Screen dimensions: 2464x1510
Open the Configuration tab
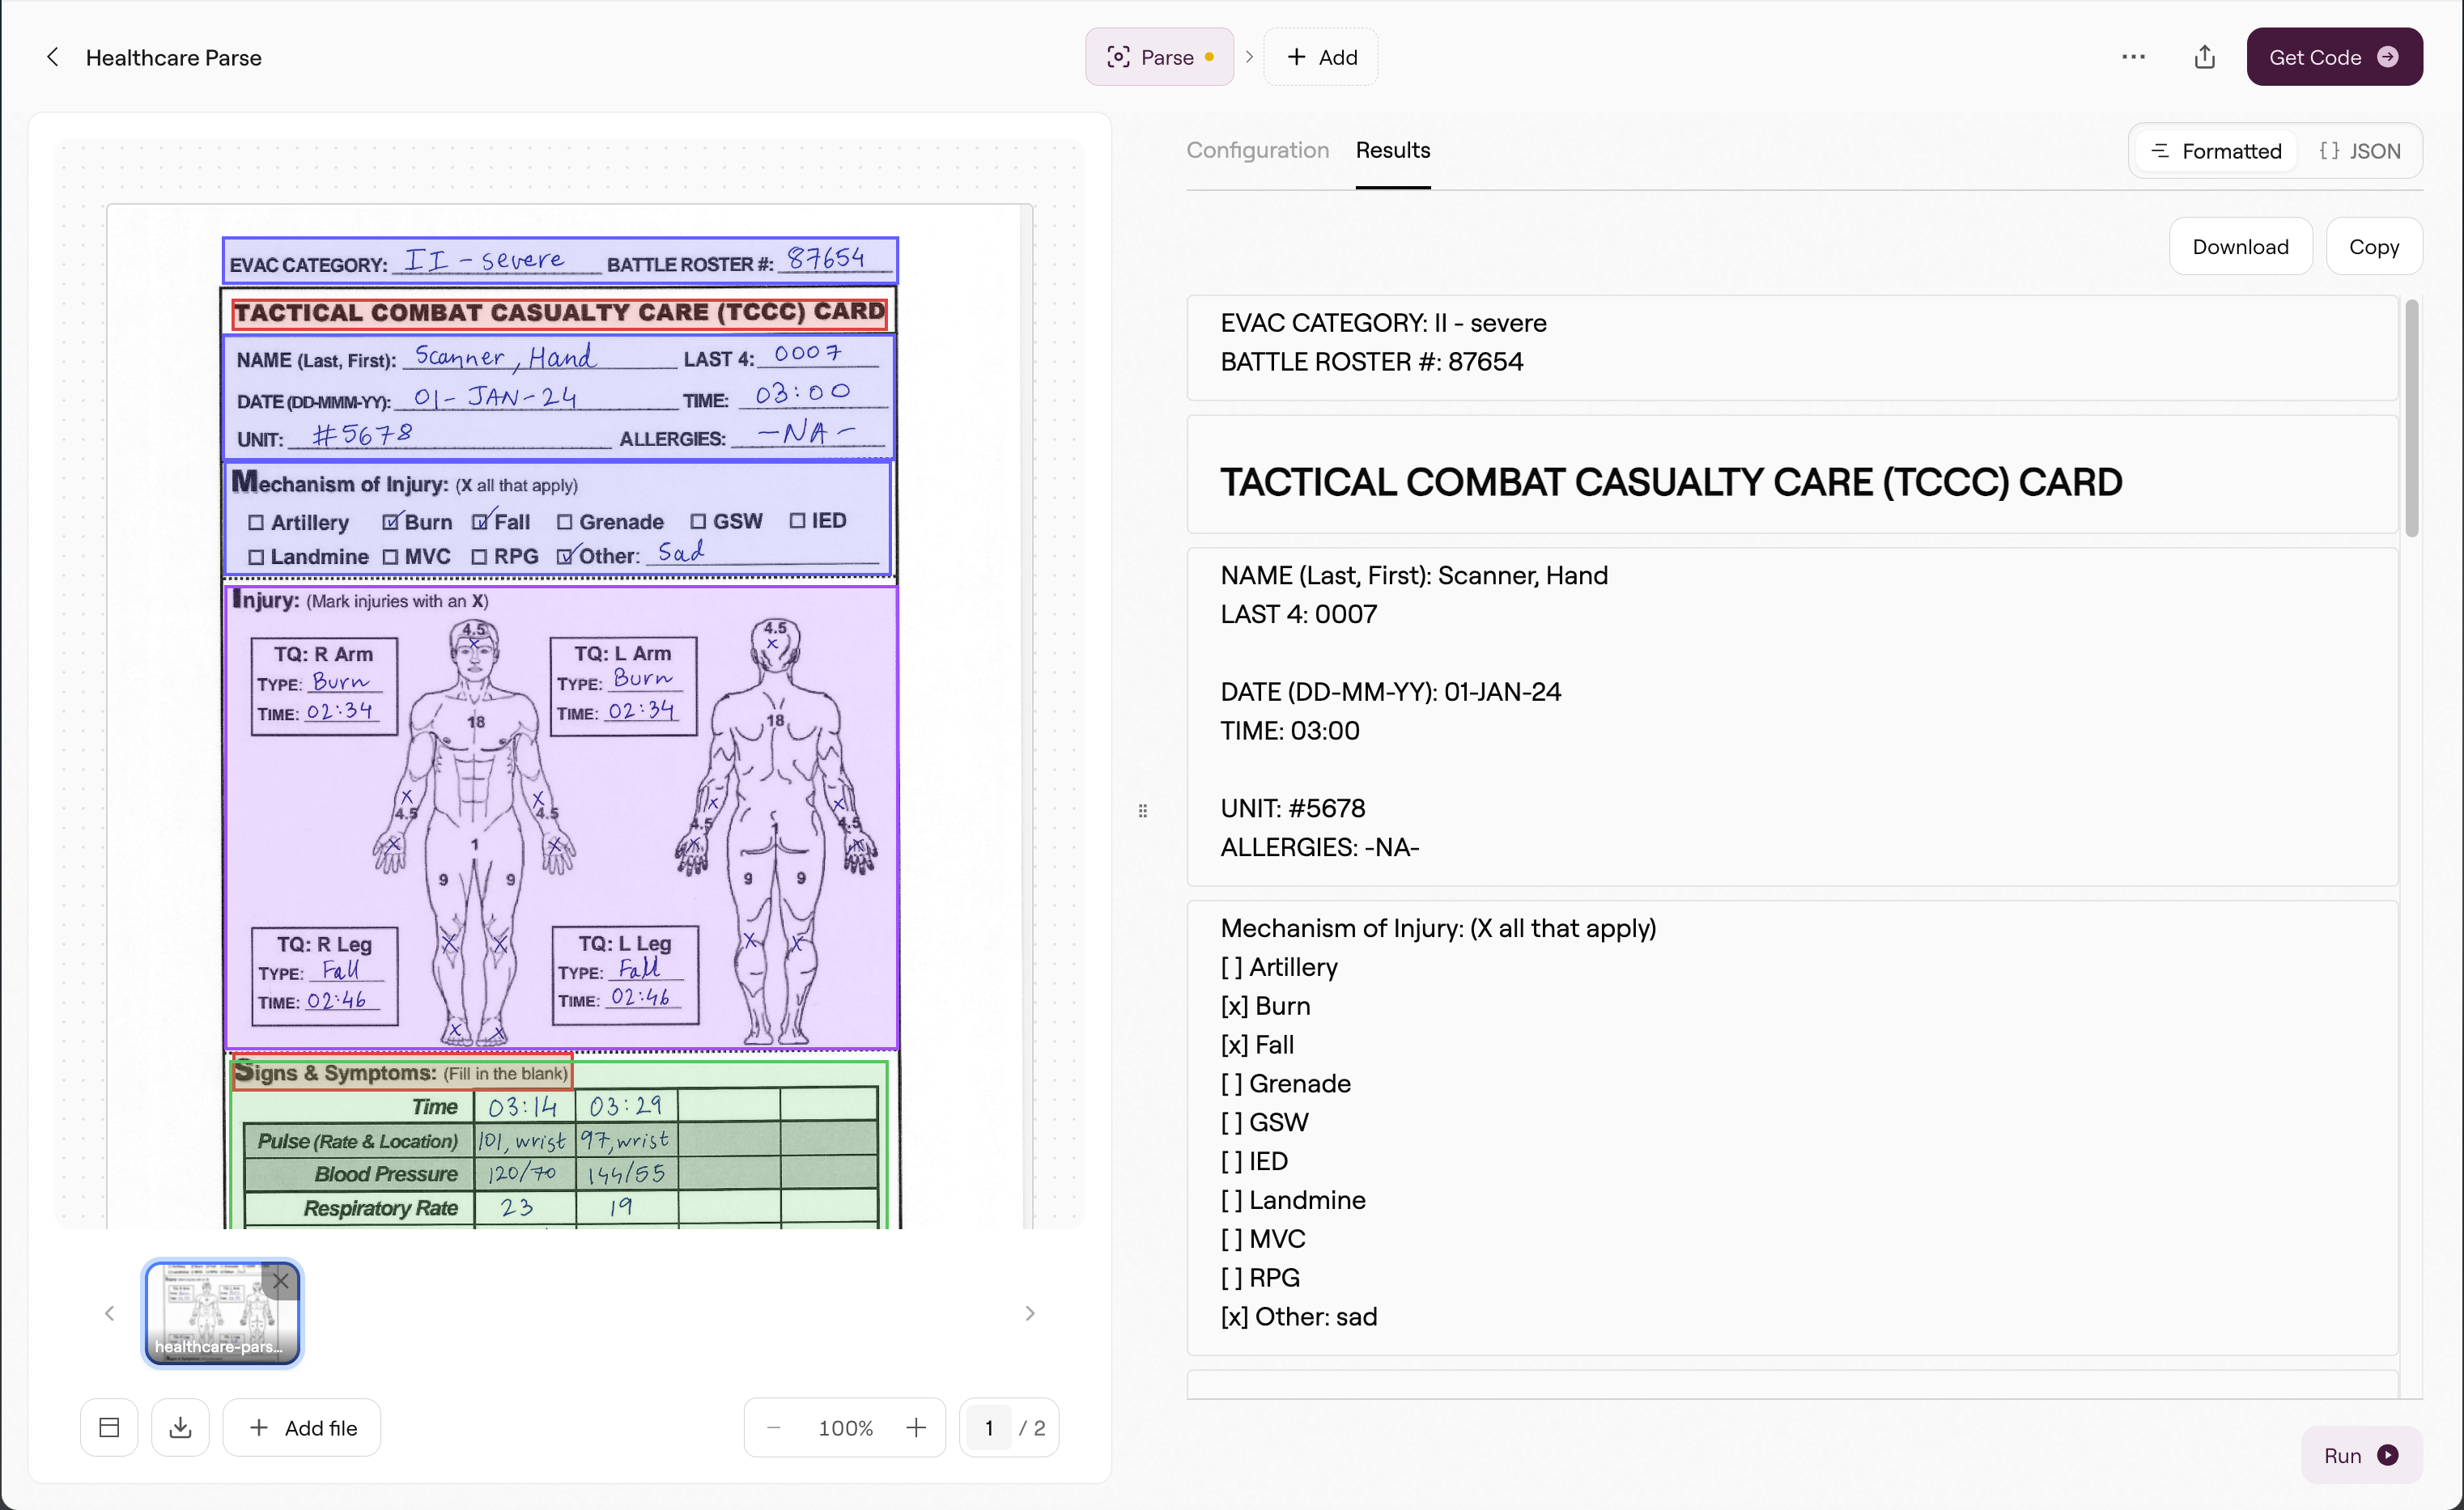coord(1257,150)
